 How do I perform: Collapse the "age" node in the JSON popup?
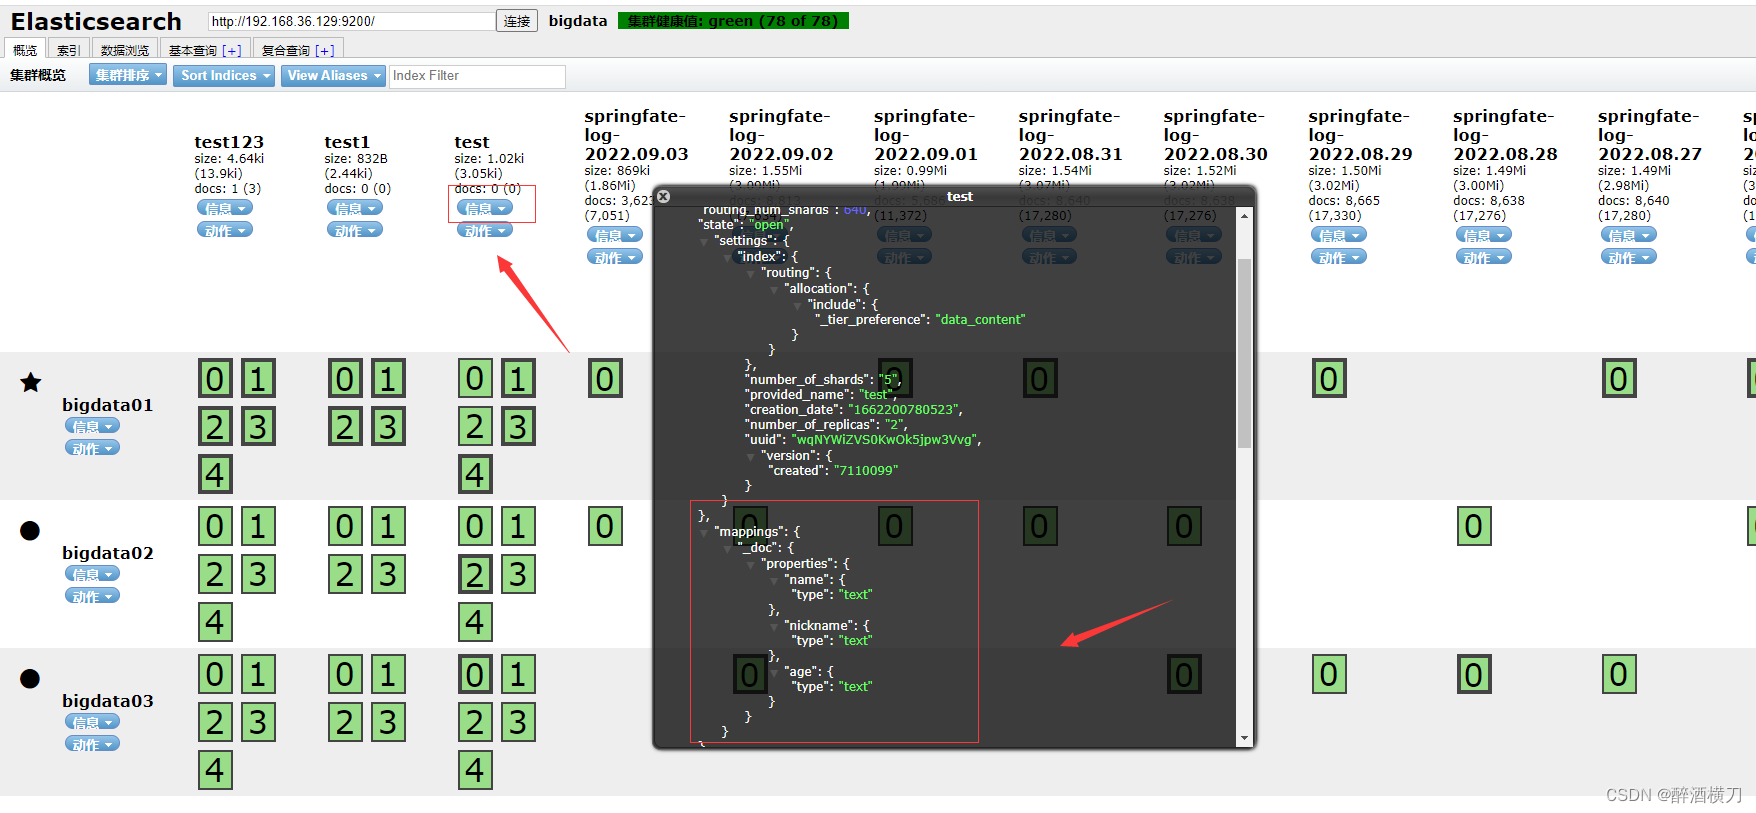tap(774, 672)
